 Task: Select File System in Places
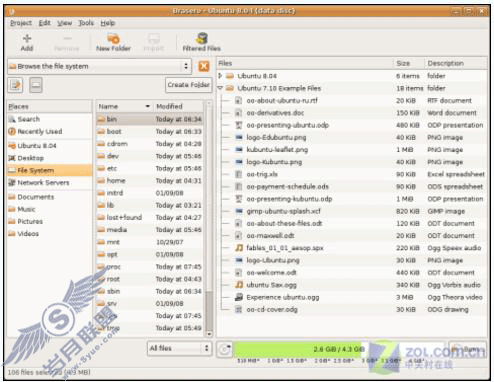(x=49, y=170)
